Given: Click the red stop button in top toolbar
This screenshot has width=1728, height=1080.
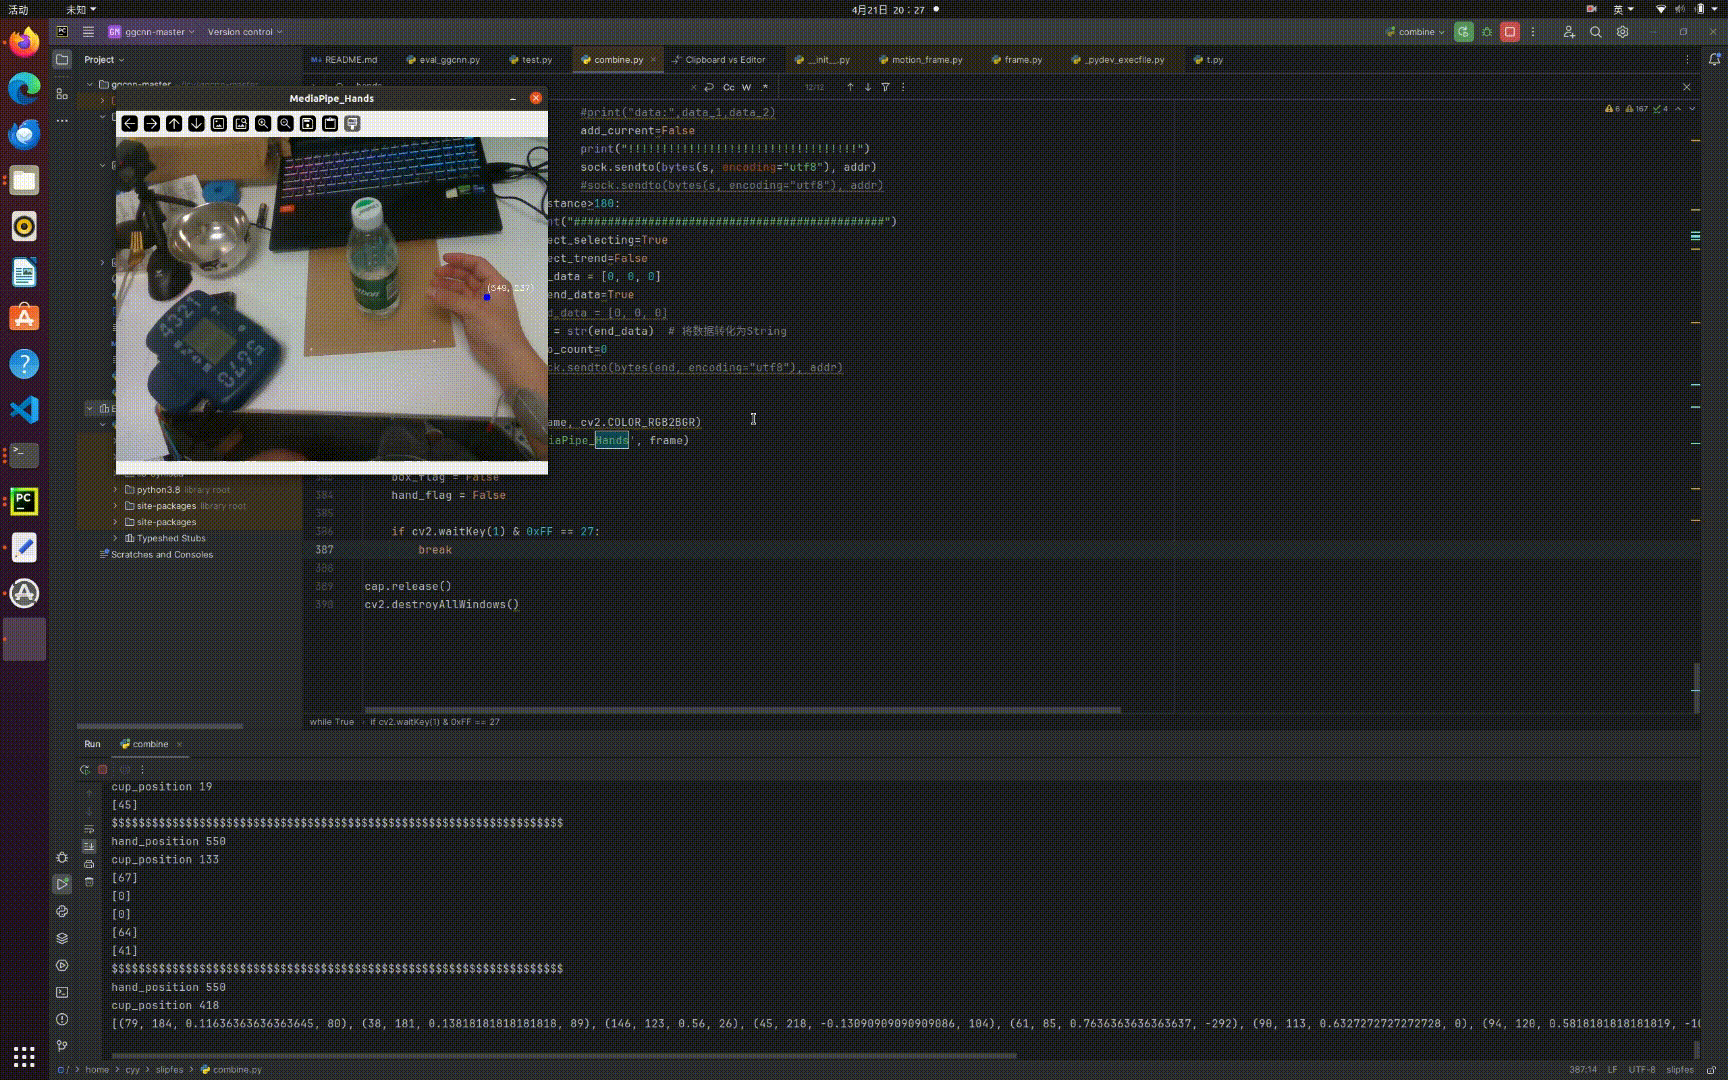Looking at the screenshot, I should (1510, 32).
